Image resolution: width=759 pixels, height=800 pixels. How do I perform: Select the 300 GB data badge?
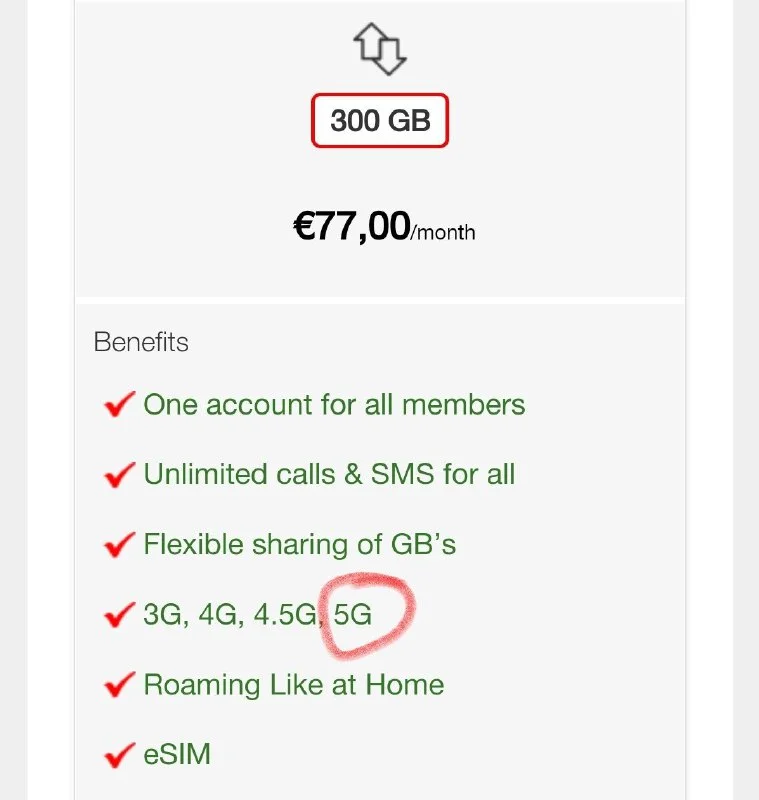(x=380, y=122)
